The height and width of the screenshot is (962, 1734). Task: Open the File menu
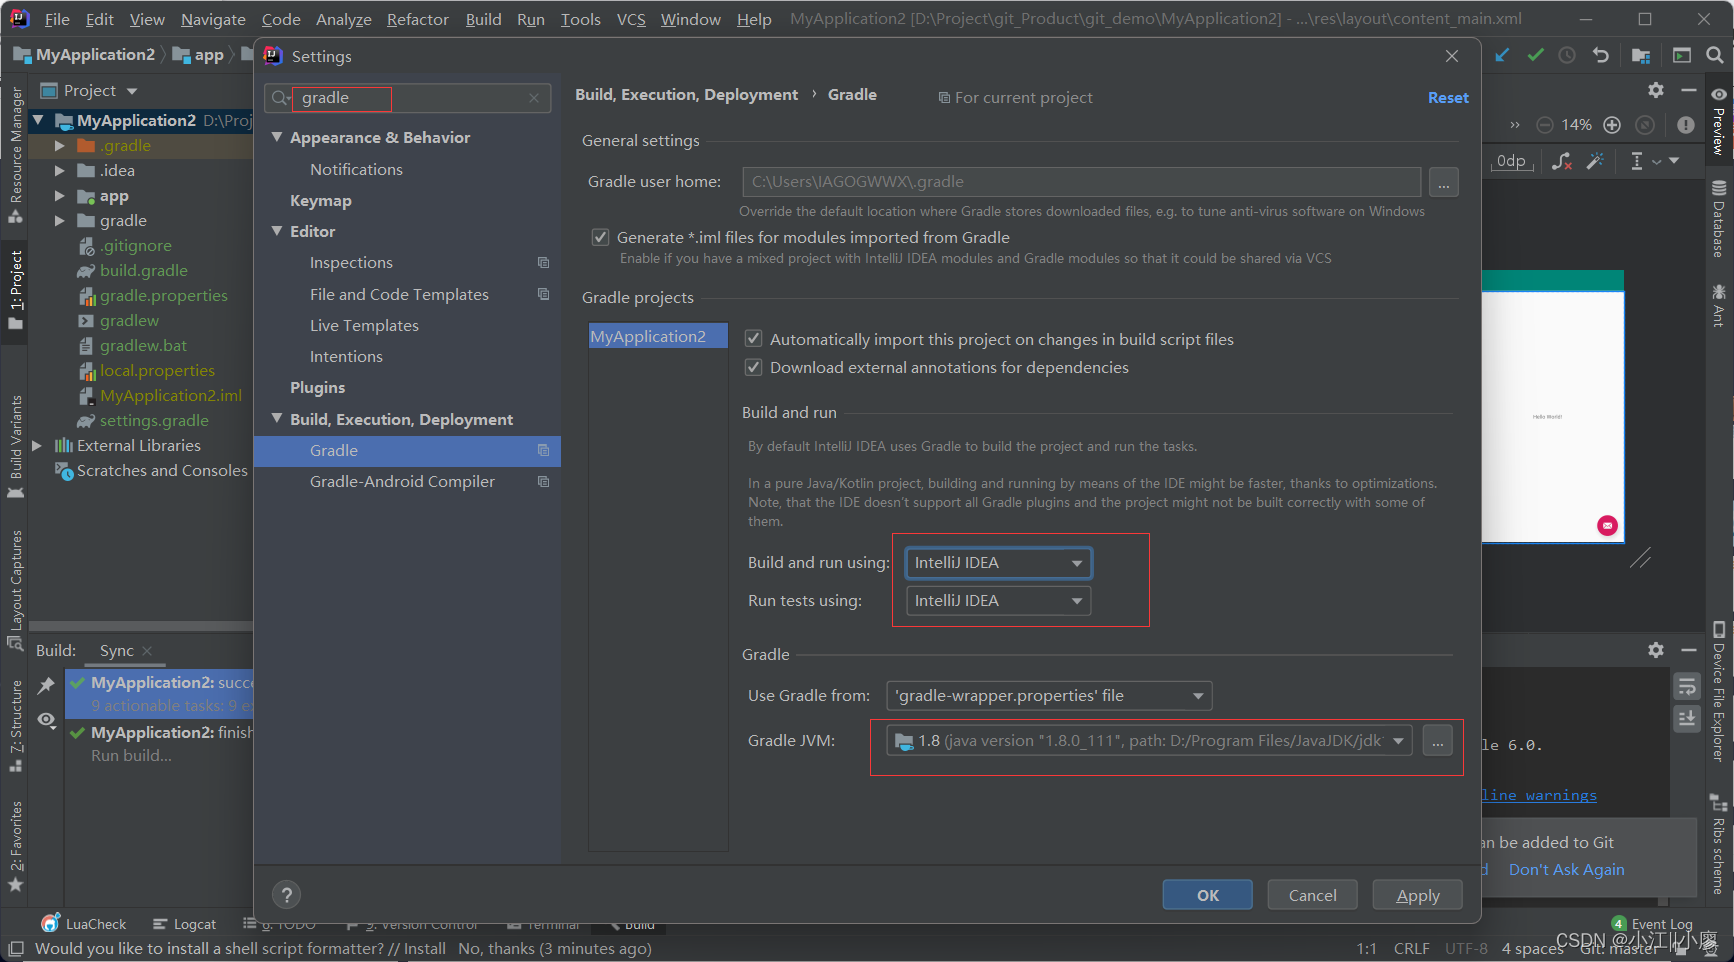tap(57, 19)
